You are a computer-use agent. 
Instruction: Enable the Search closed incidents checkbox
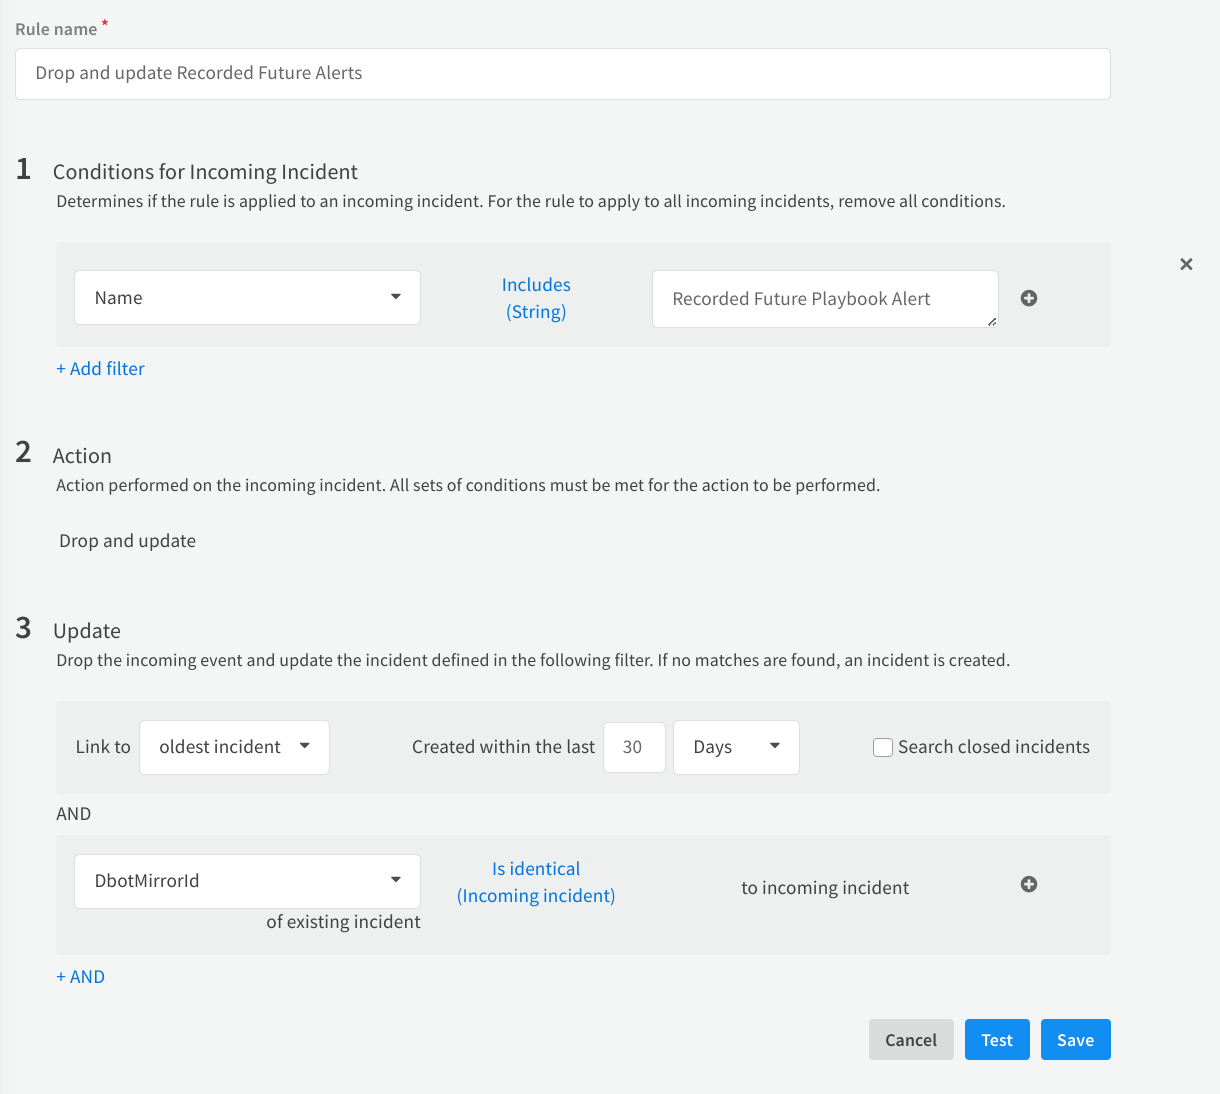[x=883, y=748]
